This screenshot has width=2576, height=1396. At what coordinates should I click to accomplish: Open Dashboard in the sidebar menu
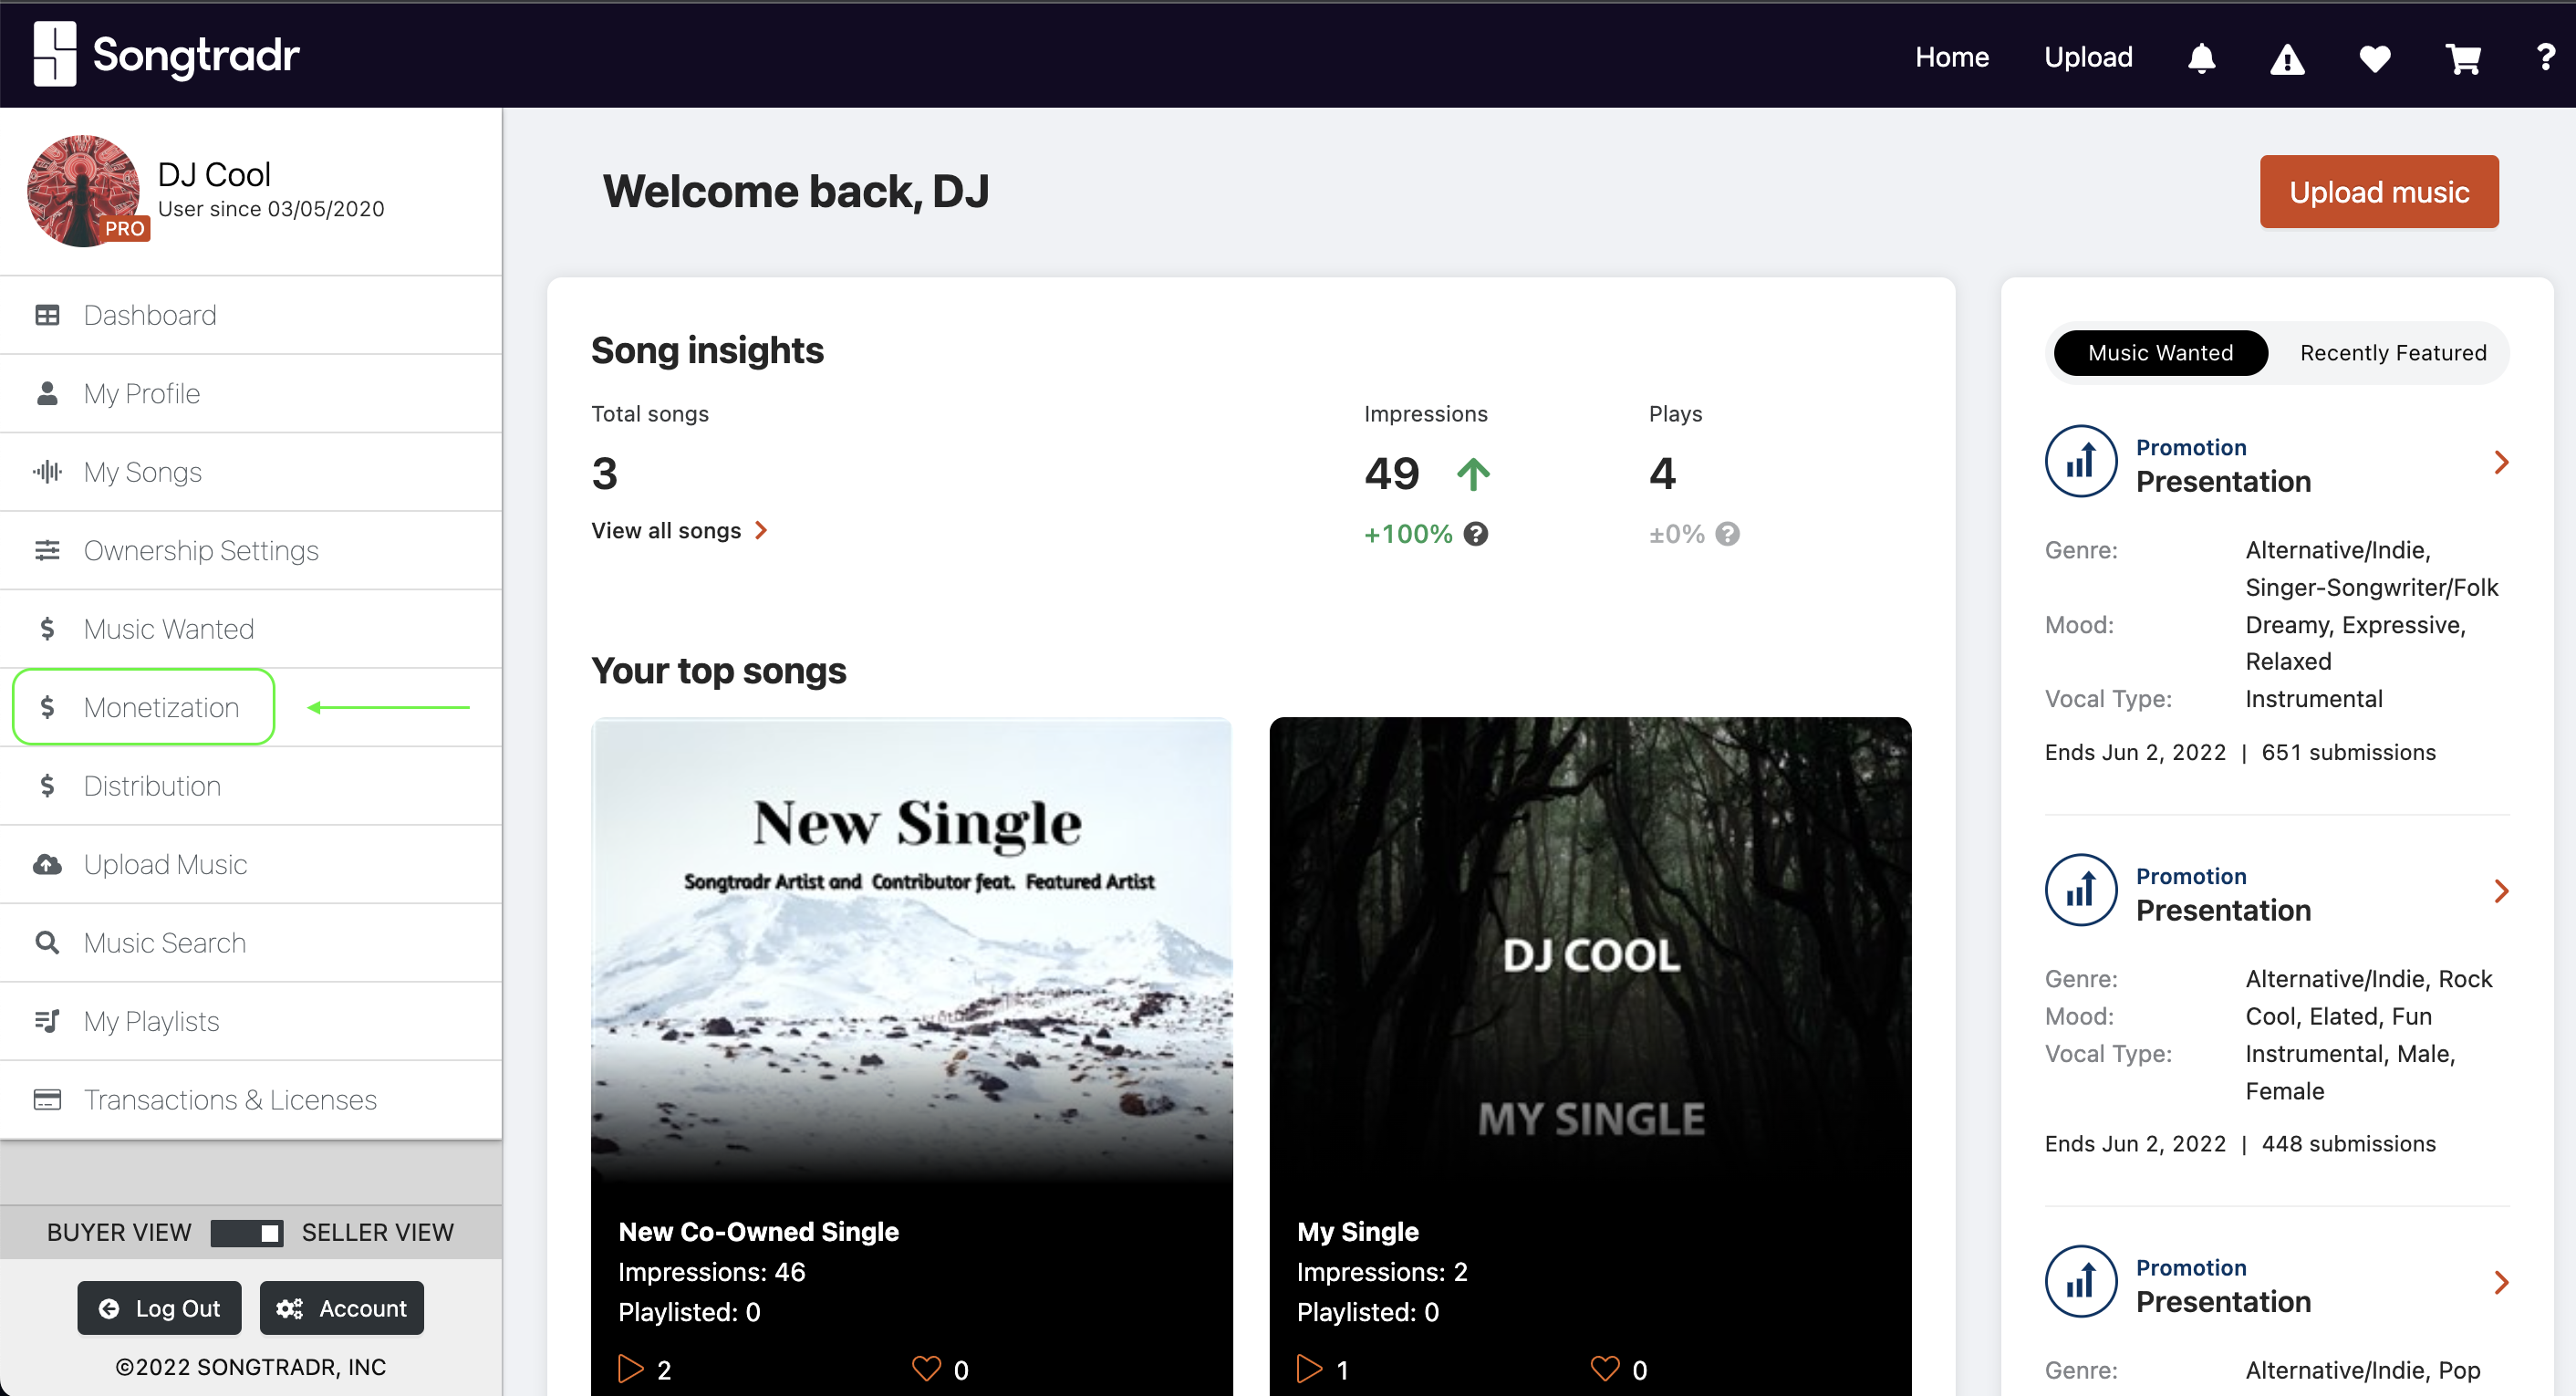(251, 315)
